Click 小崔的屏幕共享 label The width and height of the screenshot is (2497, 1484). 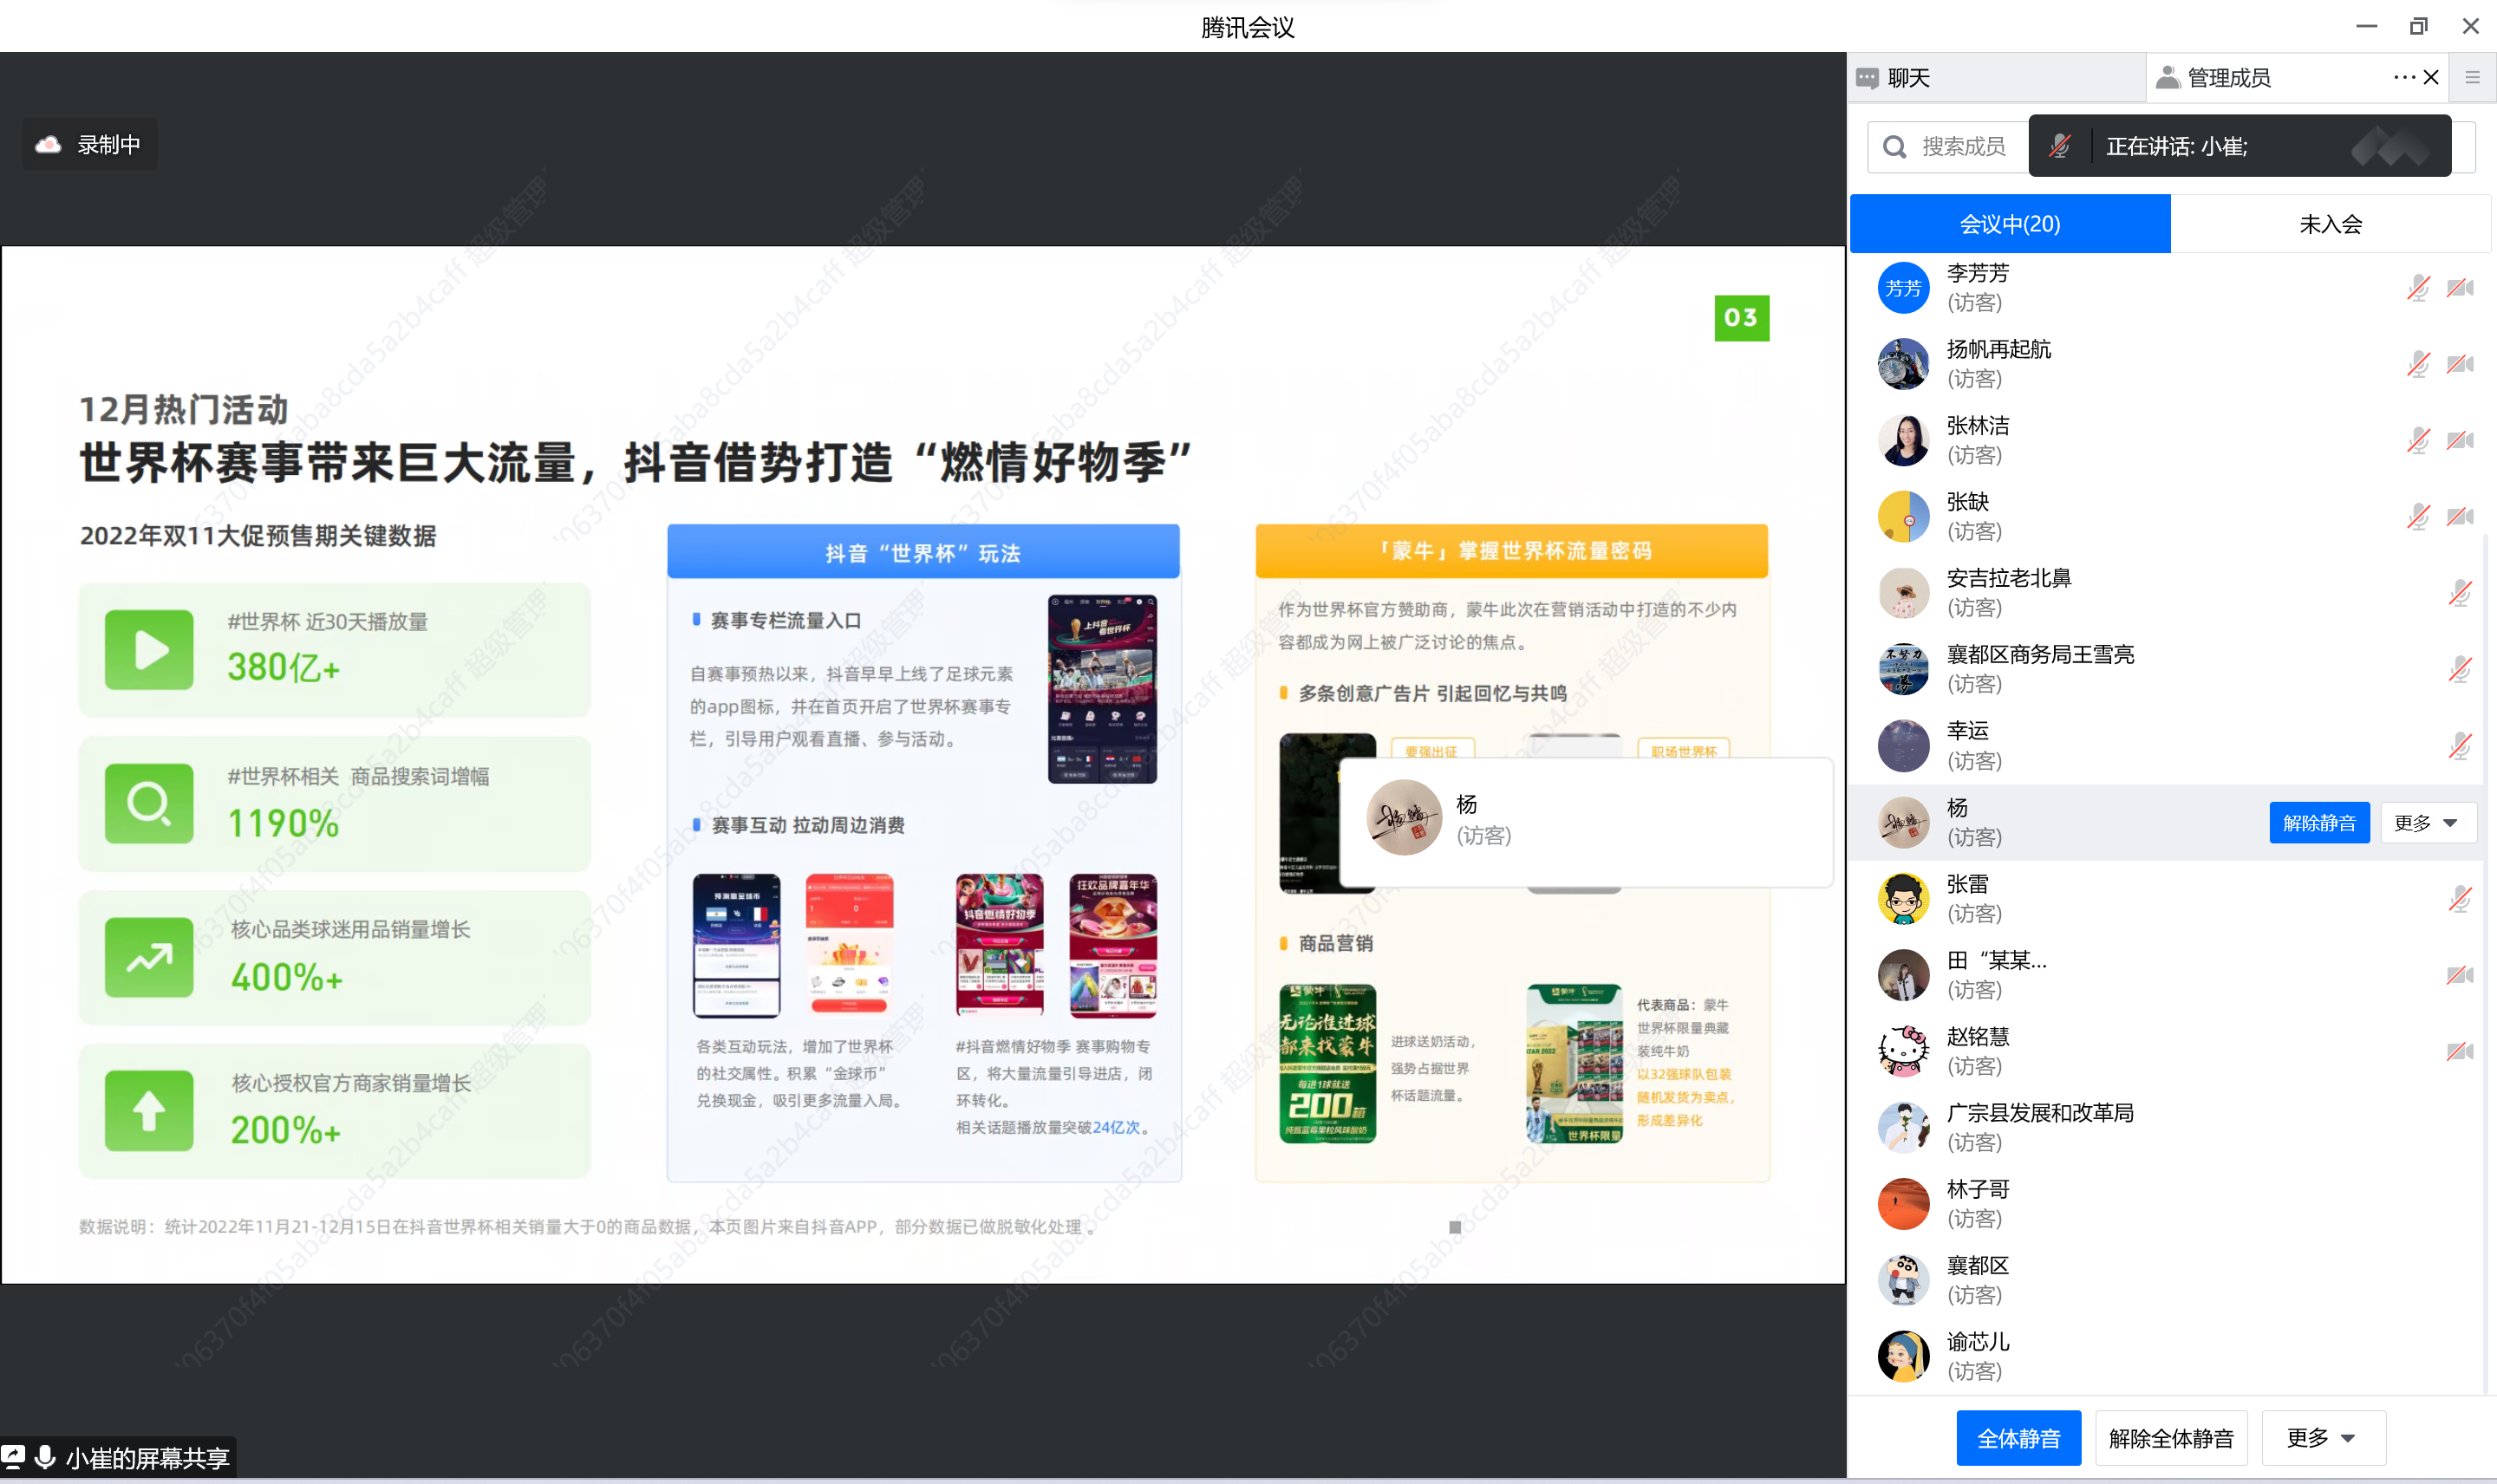[148, 1458]
